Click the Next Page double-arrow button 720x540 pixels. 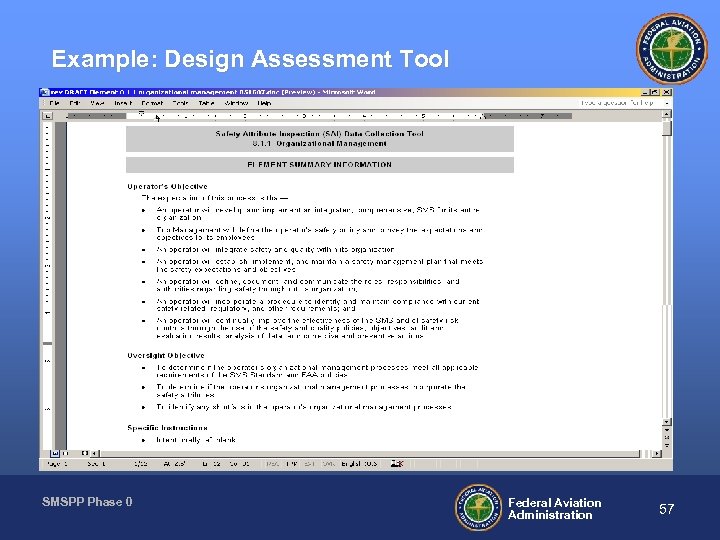[667, 445]
